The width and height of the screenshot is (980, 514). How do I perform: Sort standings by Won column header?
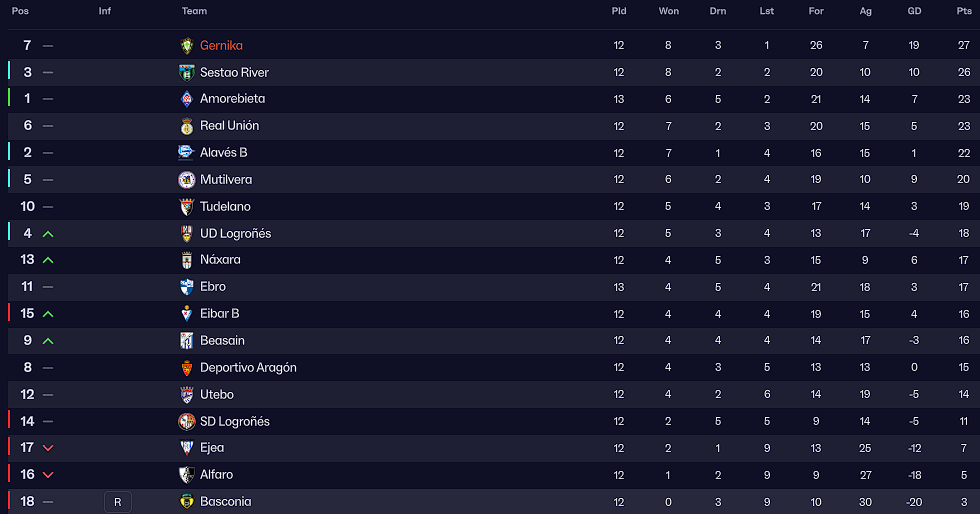tap(668, 11)
